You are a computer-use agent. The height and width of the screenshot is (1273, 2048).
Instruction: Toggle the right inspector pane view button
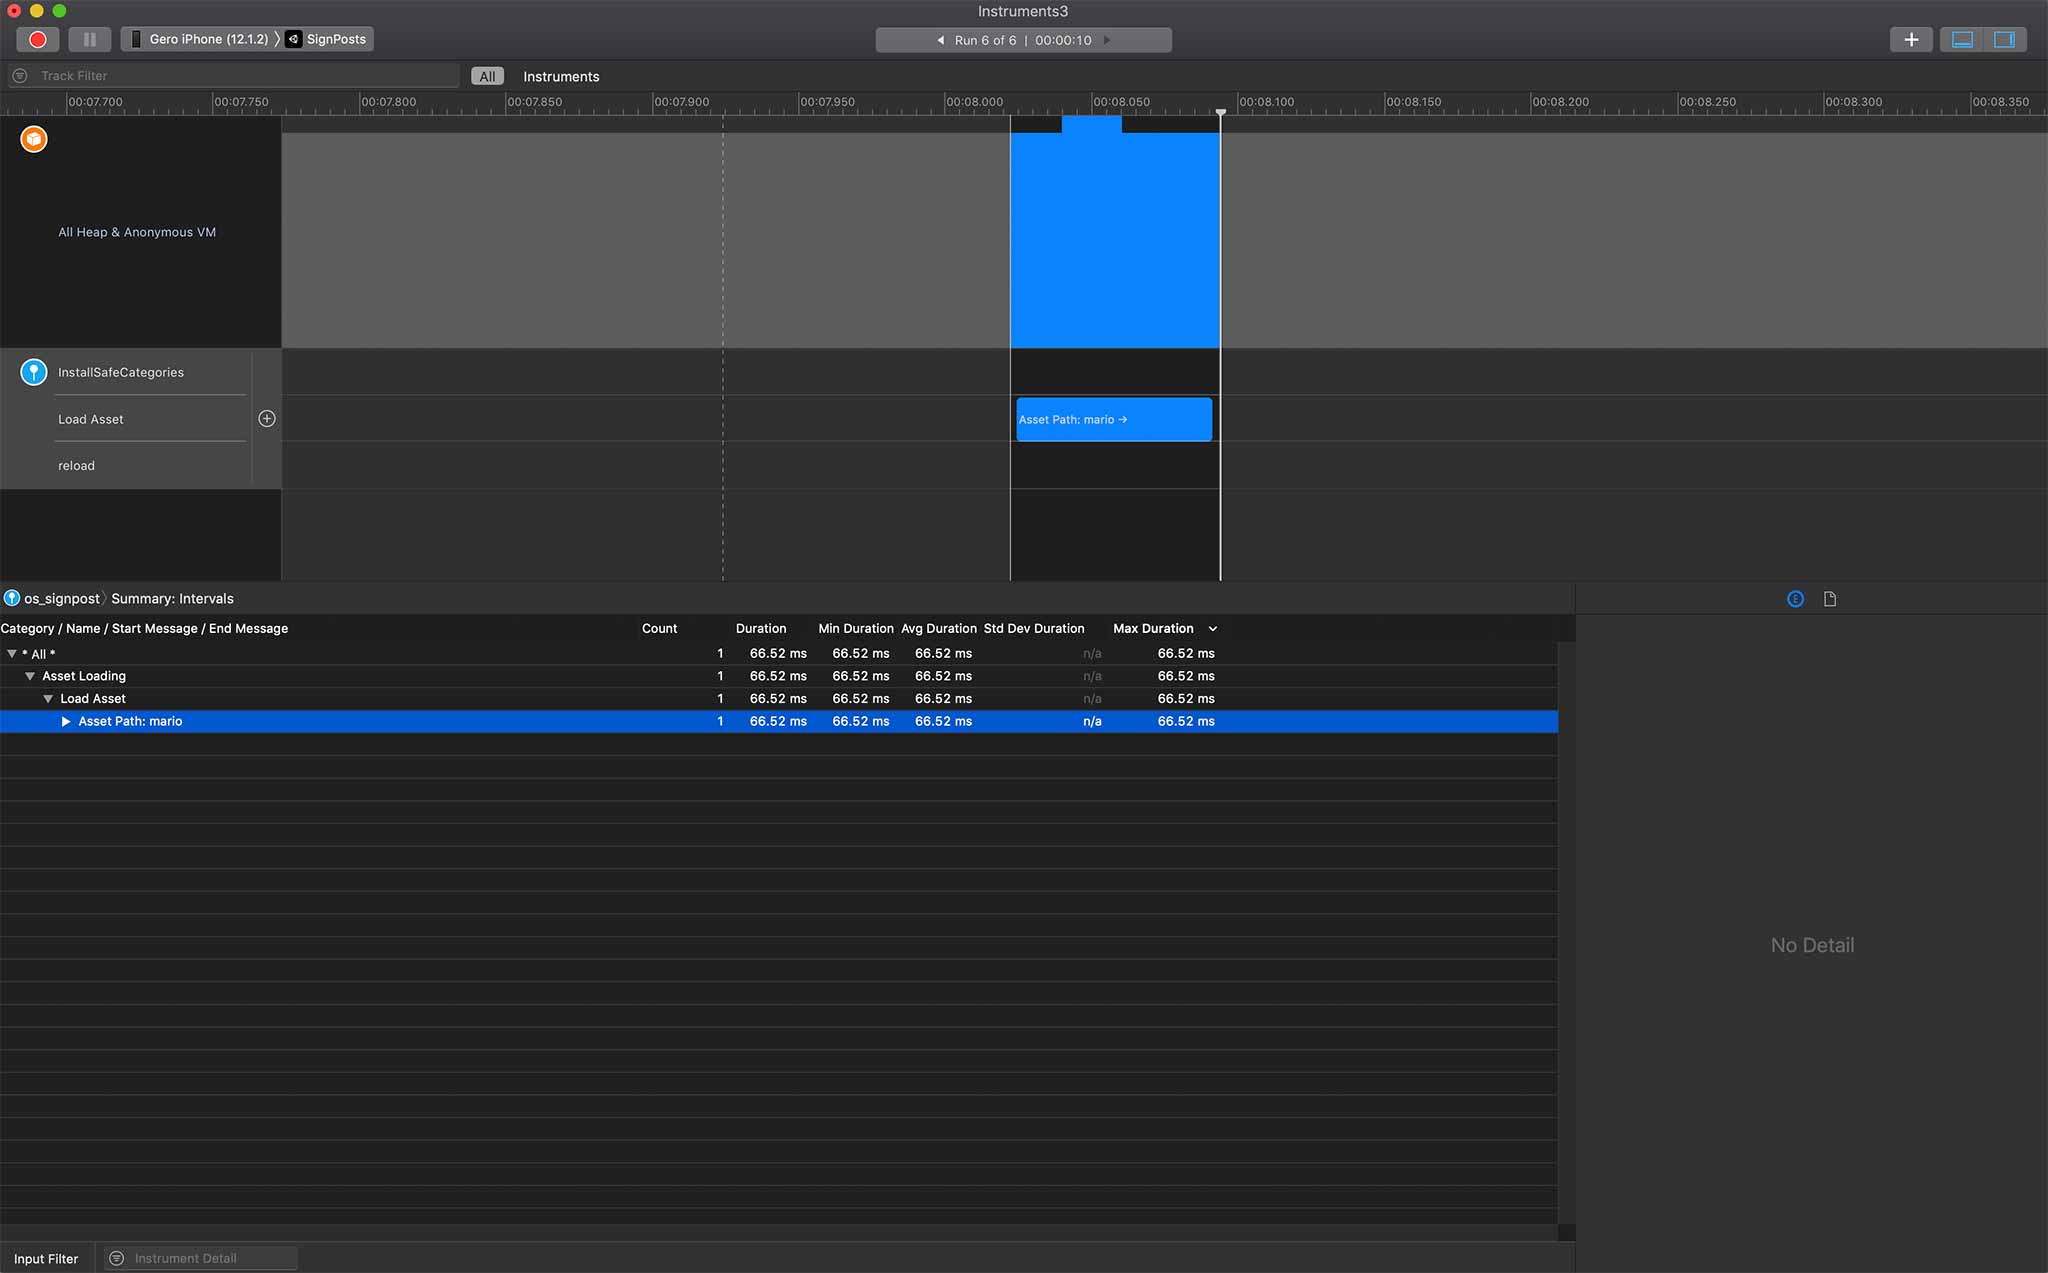coord(2004,40)
